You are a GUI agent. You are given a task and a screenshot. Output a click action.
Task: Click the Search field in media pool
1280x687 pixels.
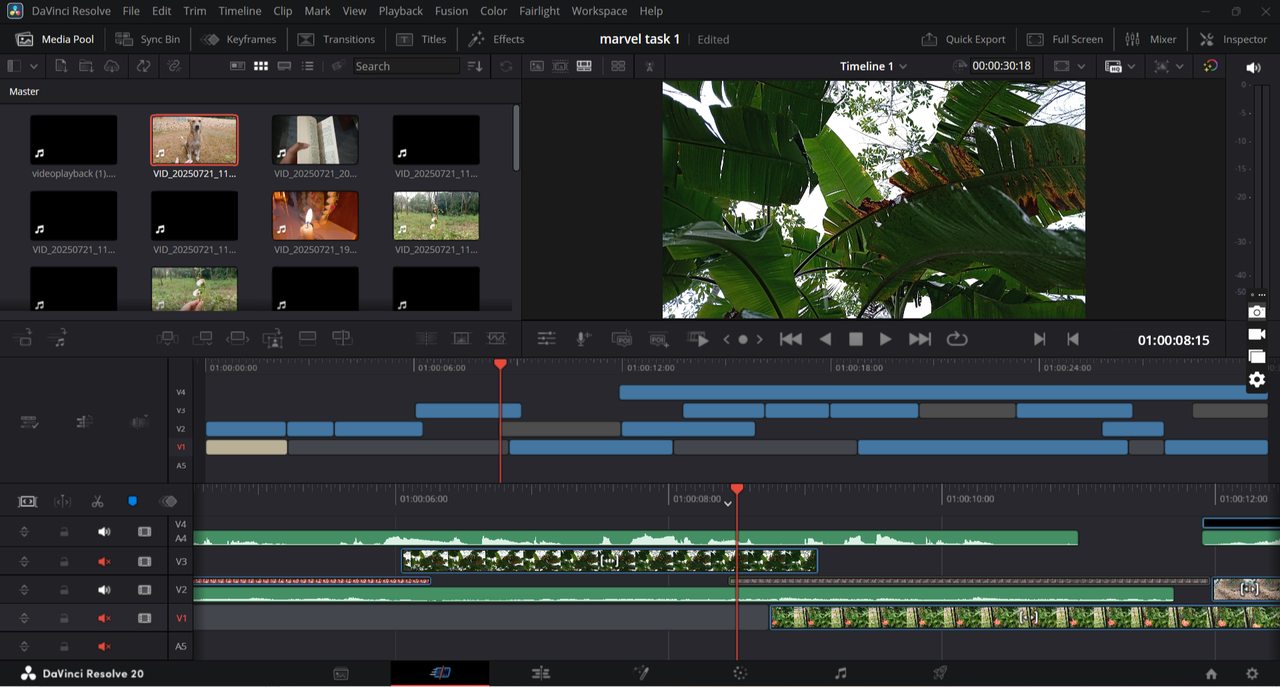[x=405, y=66]
